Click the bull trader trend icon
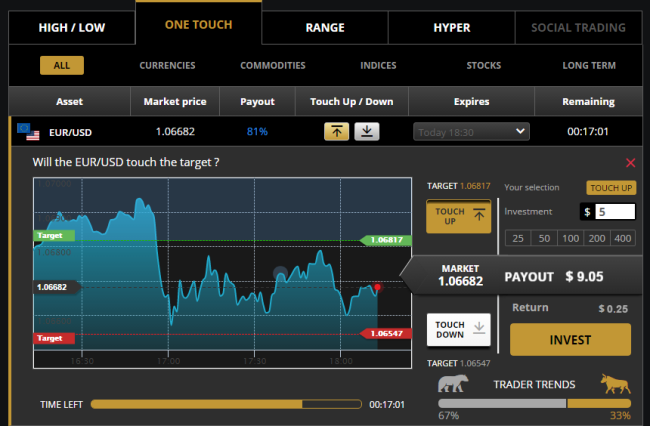Image resolution: width=650 pixels, height=426 pixels. [x=615, y=383]
